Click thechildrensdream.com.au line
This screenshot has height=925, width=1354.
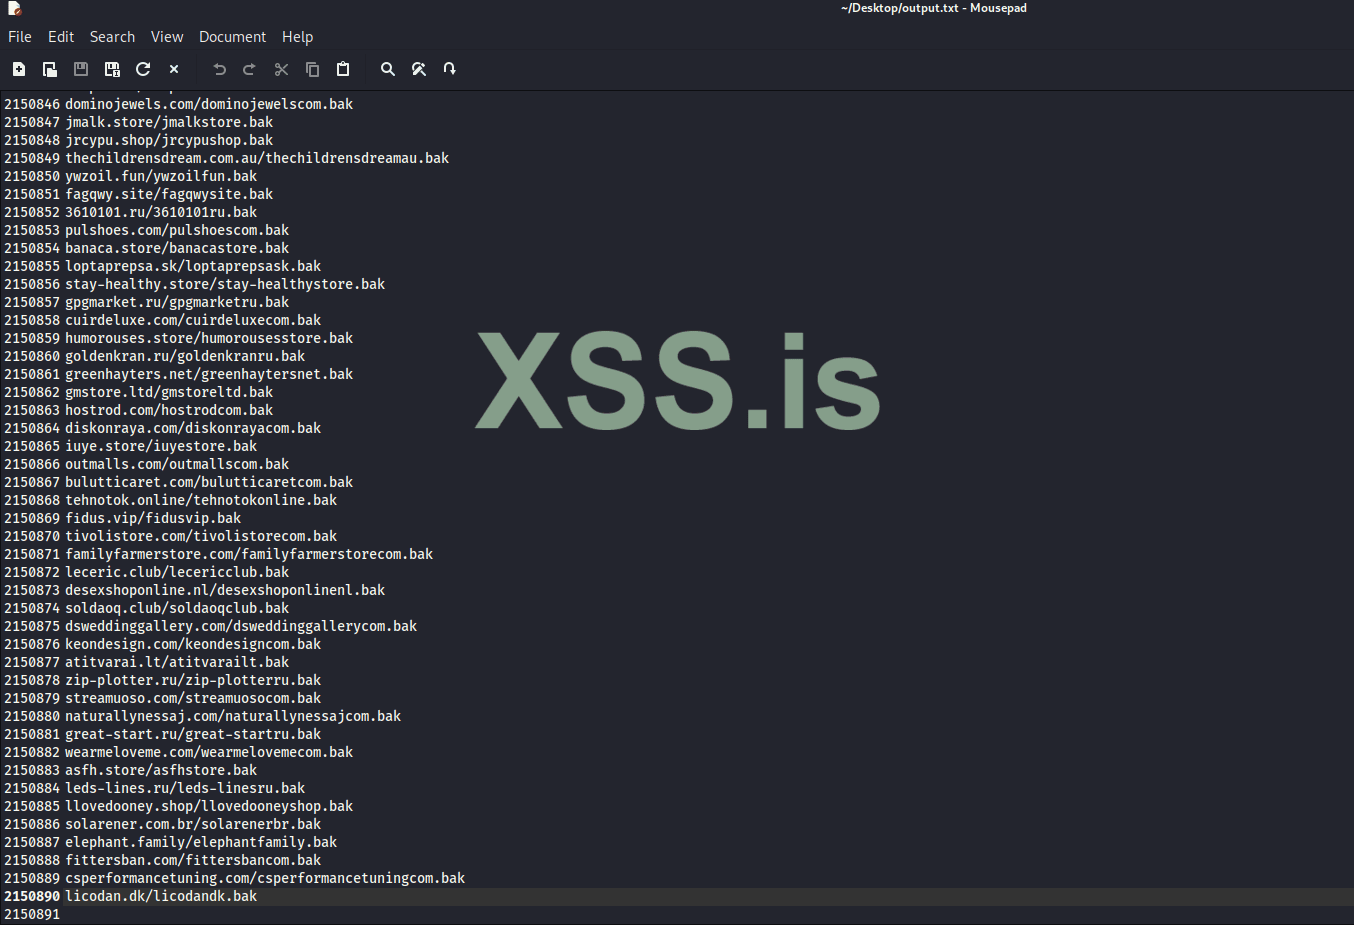pyautogui.click(x=257, y=158)
